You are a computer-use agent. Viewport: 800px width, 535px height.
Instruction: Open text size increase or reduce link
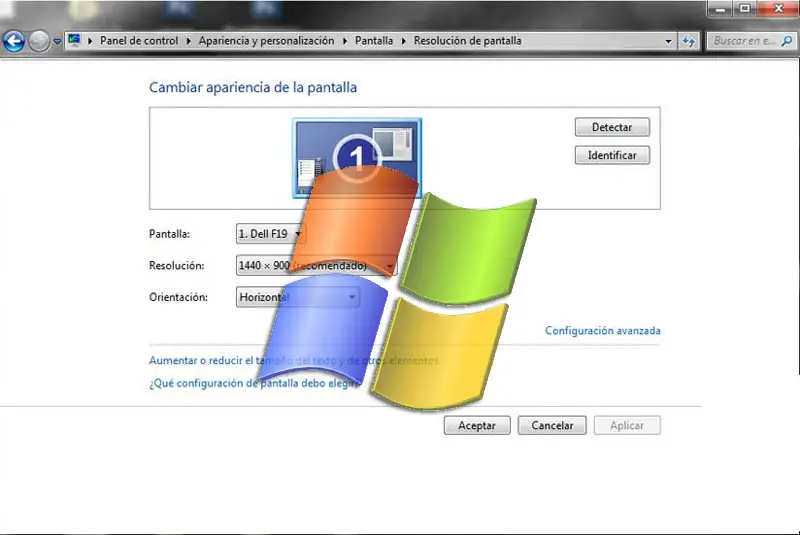[x=294, y=360]
